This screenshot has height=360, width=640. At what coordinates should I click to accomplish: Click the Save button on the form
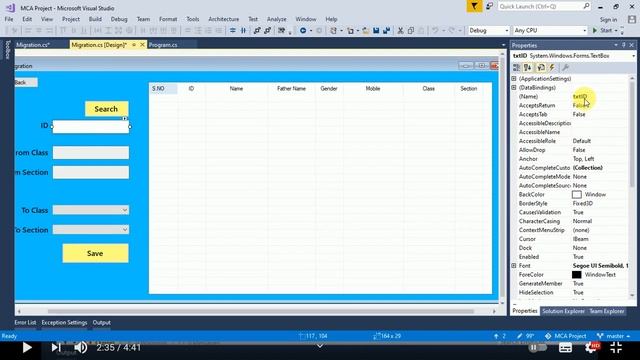(x=95, y=253)
